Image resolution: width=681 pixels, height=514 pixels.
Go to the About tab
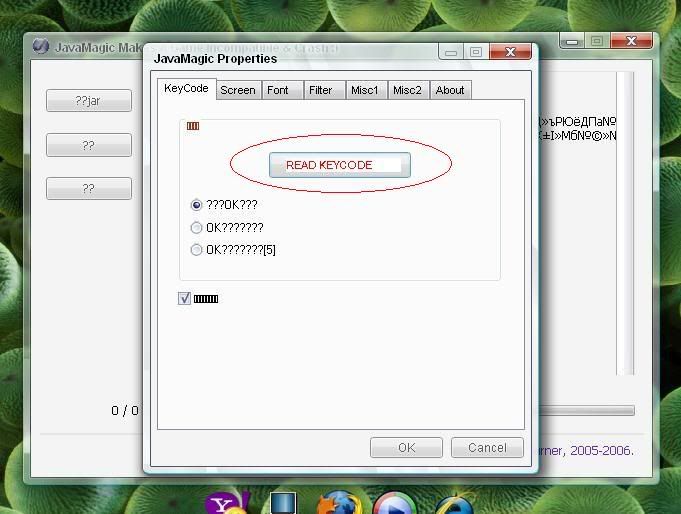(x=450, y=90)
